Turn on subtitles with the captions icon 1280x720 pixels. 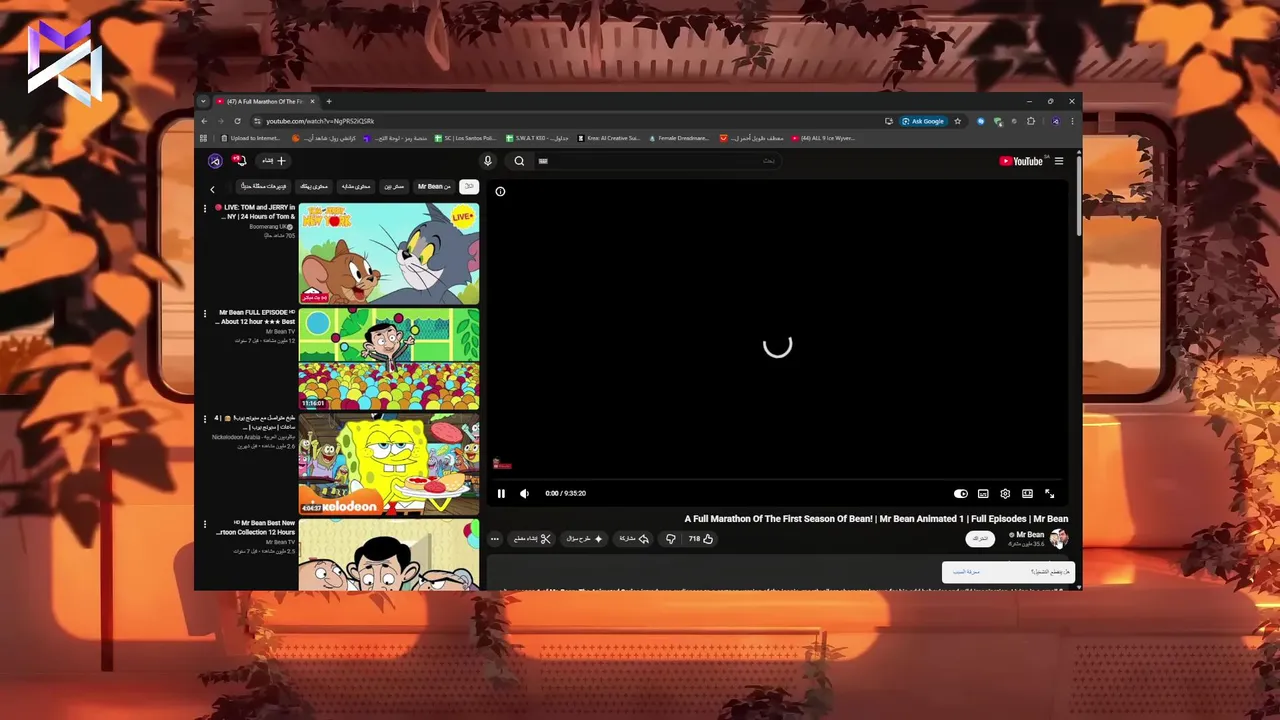pos(983,493)
